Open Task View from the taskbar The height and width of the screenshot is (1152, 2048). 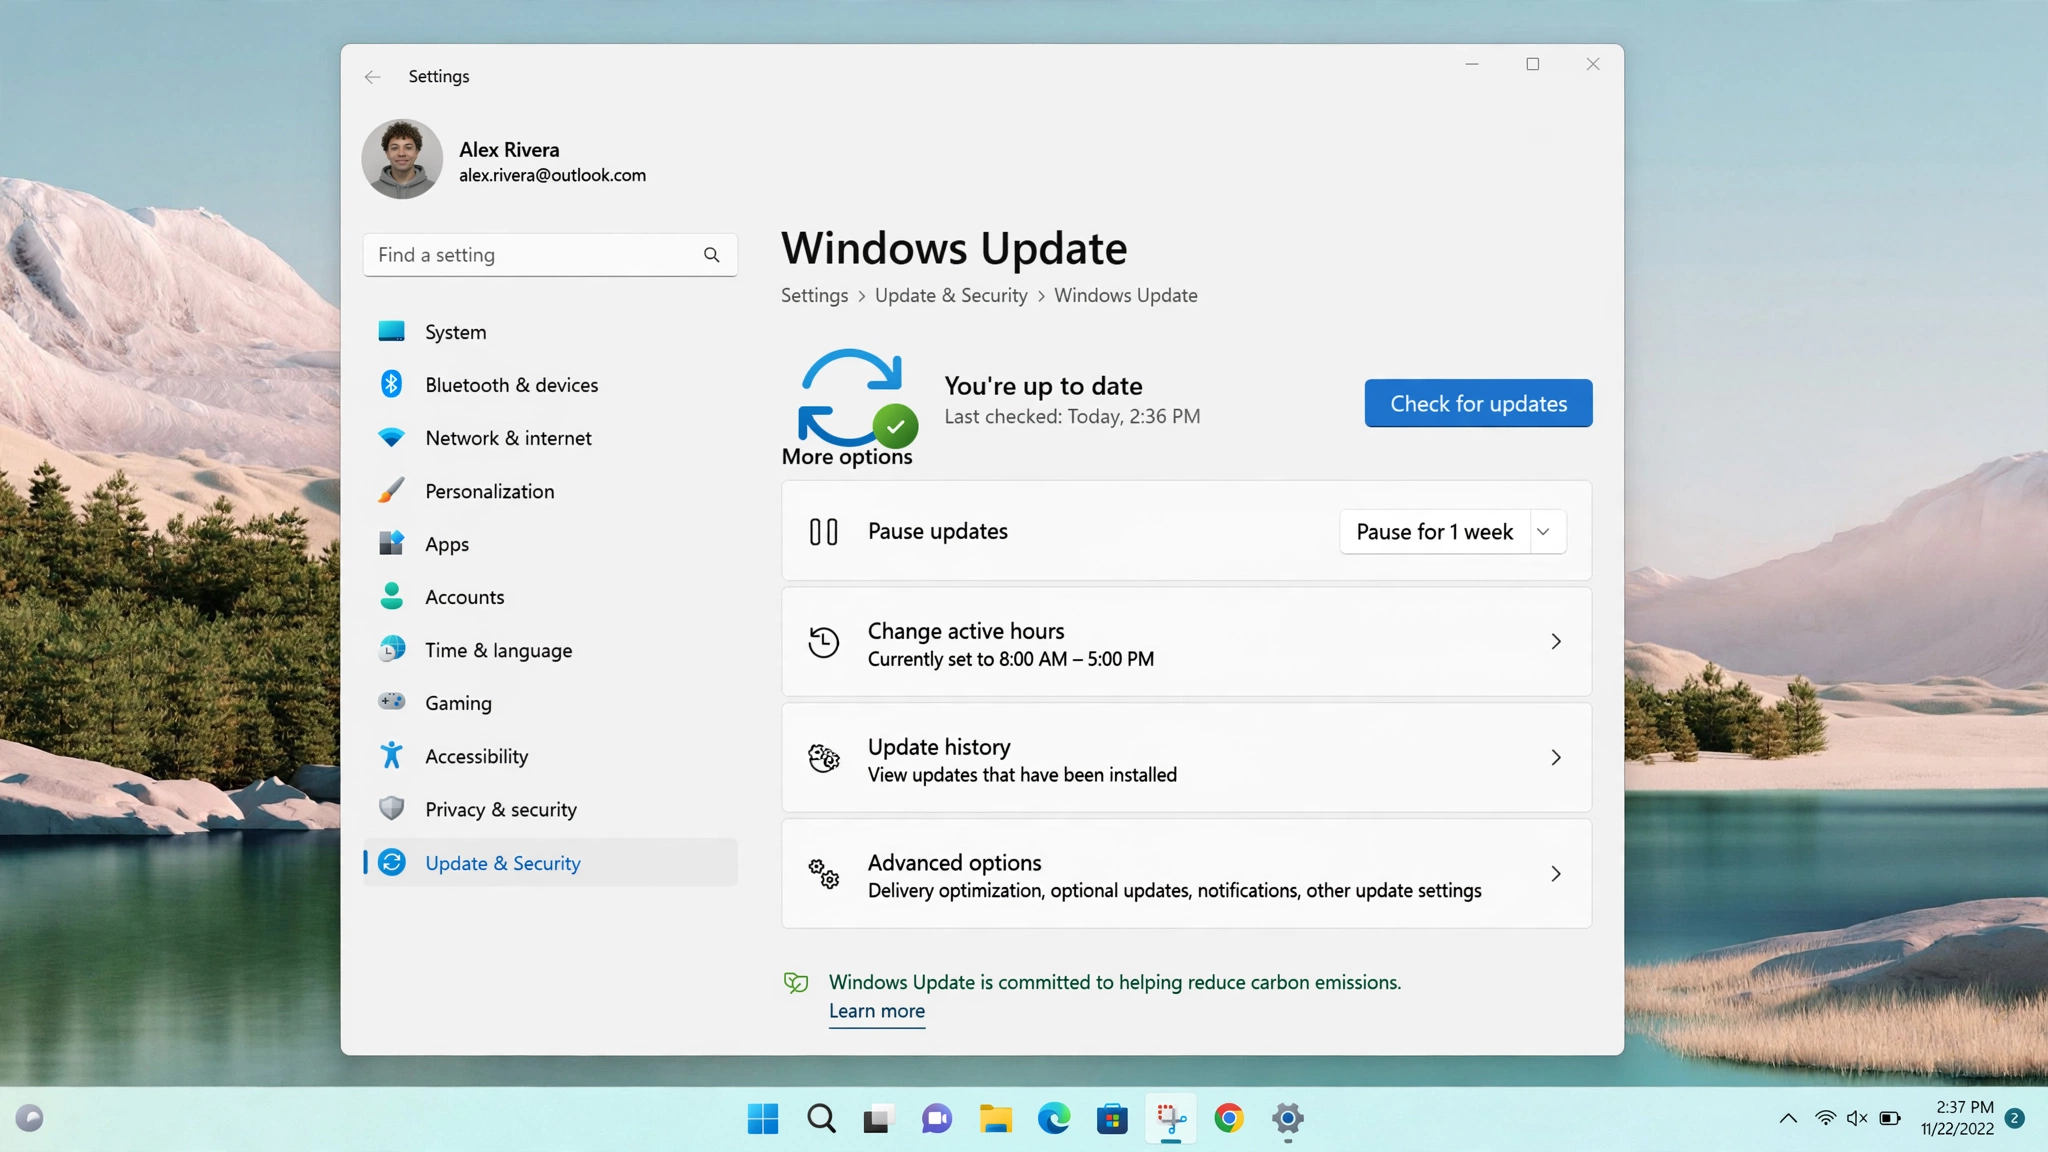[x=878, y=1118]
